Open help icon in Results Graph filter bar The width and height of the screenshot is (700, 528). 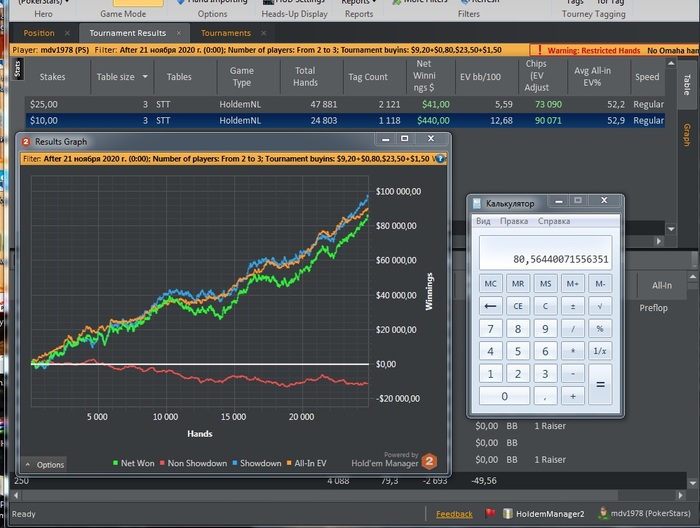440,159
